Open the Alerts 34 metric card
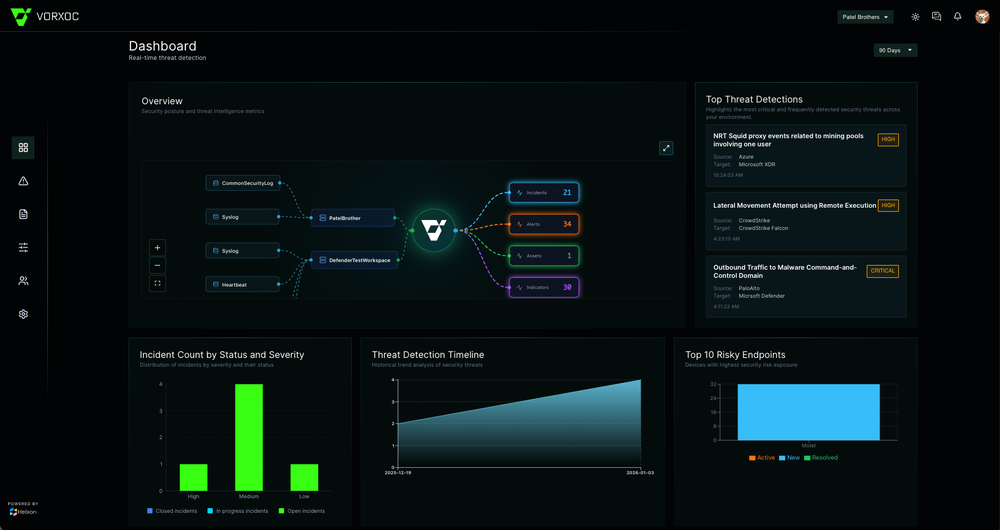 coord(544,225)
